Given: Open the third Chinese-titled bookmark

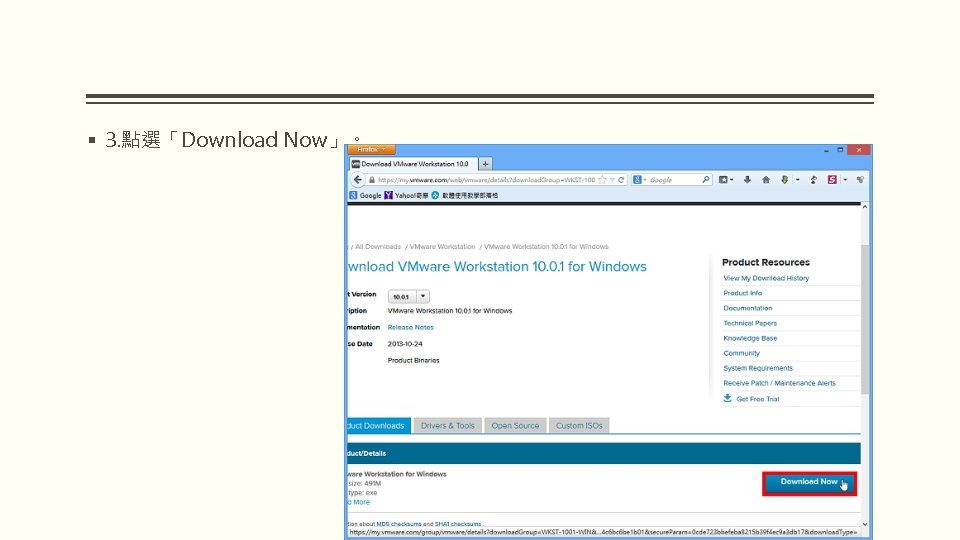Looking at the screenshot, I should [x=465, y=195].
